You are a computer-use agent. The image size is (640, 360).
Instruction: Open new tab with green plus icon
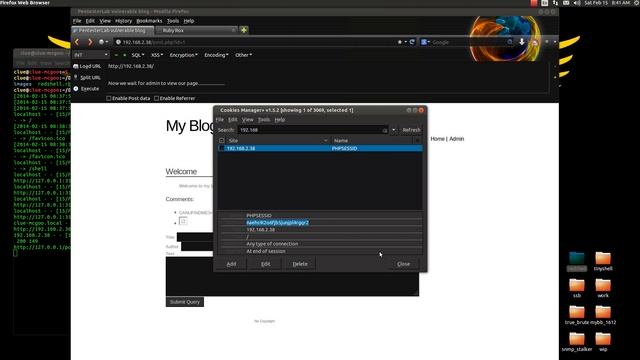[x=244, y=30]
